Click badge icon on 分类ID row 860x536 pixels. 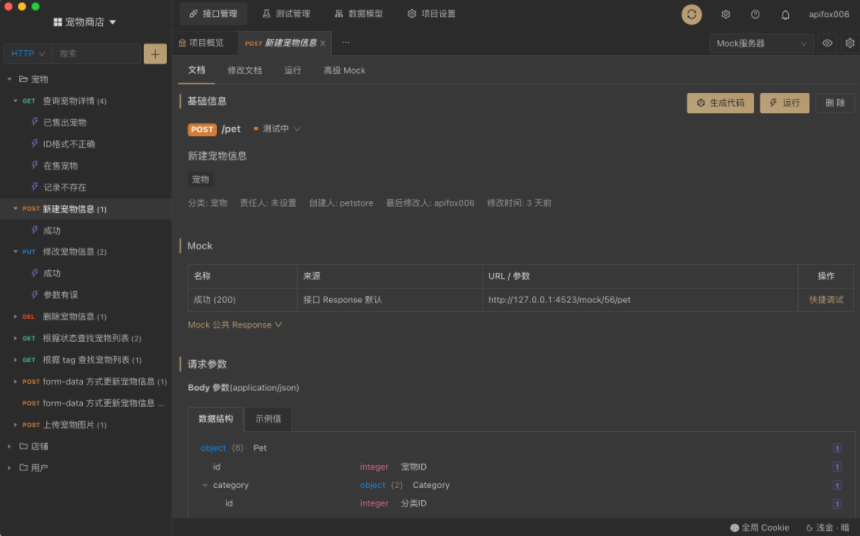coord(837,504)
